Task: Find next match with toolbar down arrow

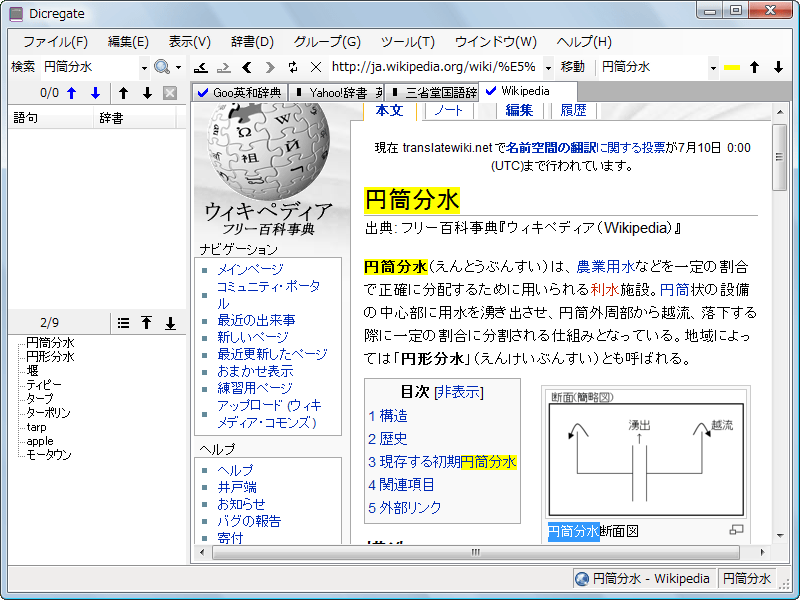Action: [778, 67]
